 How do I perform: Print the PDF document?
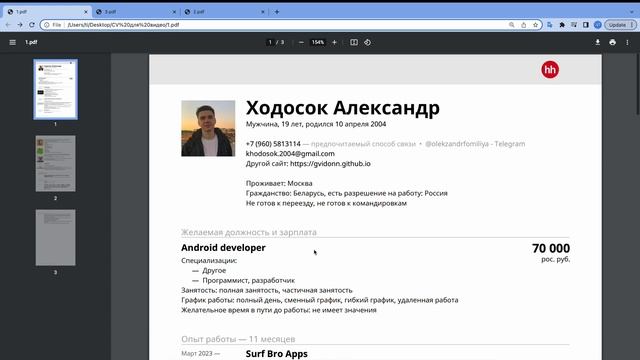pos(612,42)
